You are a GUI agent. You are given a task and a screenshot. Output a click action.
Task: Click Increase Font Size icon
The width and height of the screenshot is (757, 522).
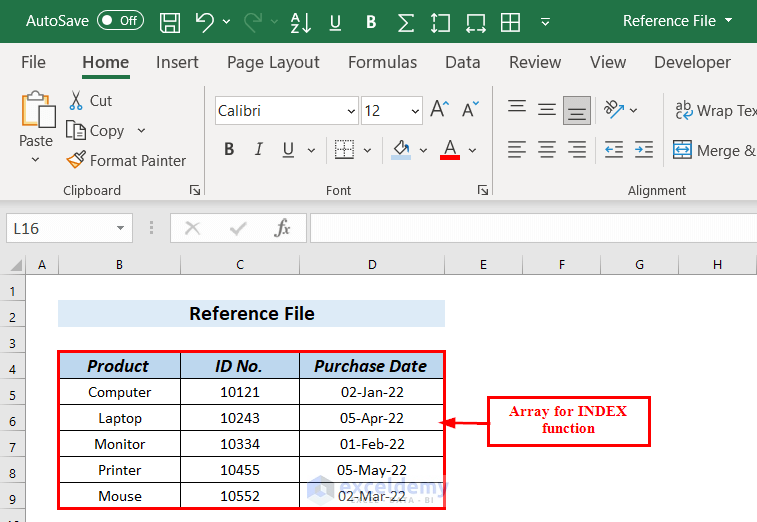[x=439, y=110]
